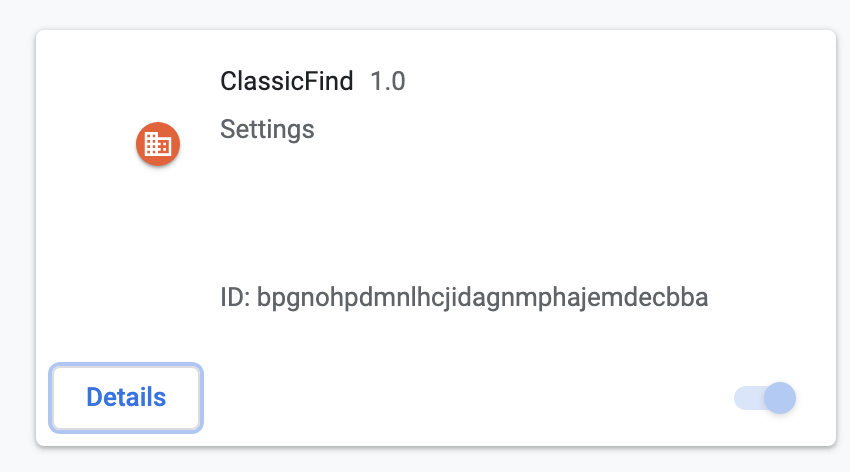The height and width of the screenshot is (472, 850).
Task: Click the white grid symbol inside orange circle
Action: coord(158,144)
